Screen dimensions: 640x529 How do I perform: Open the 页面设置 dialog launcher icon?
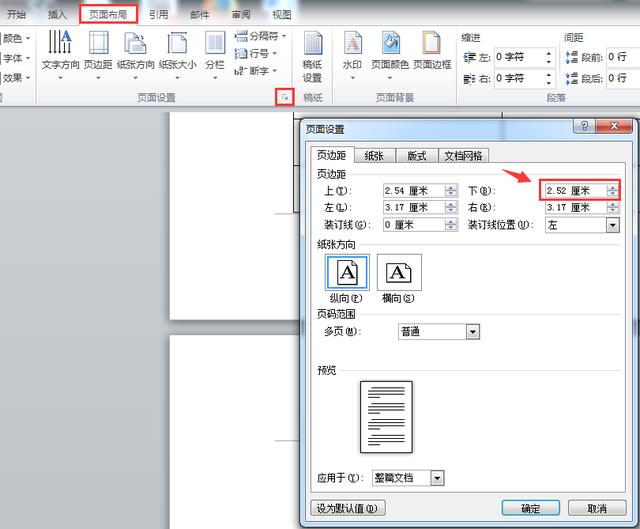pyautogui.click(x=284, y=97)
